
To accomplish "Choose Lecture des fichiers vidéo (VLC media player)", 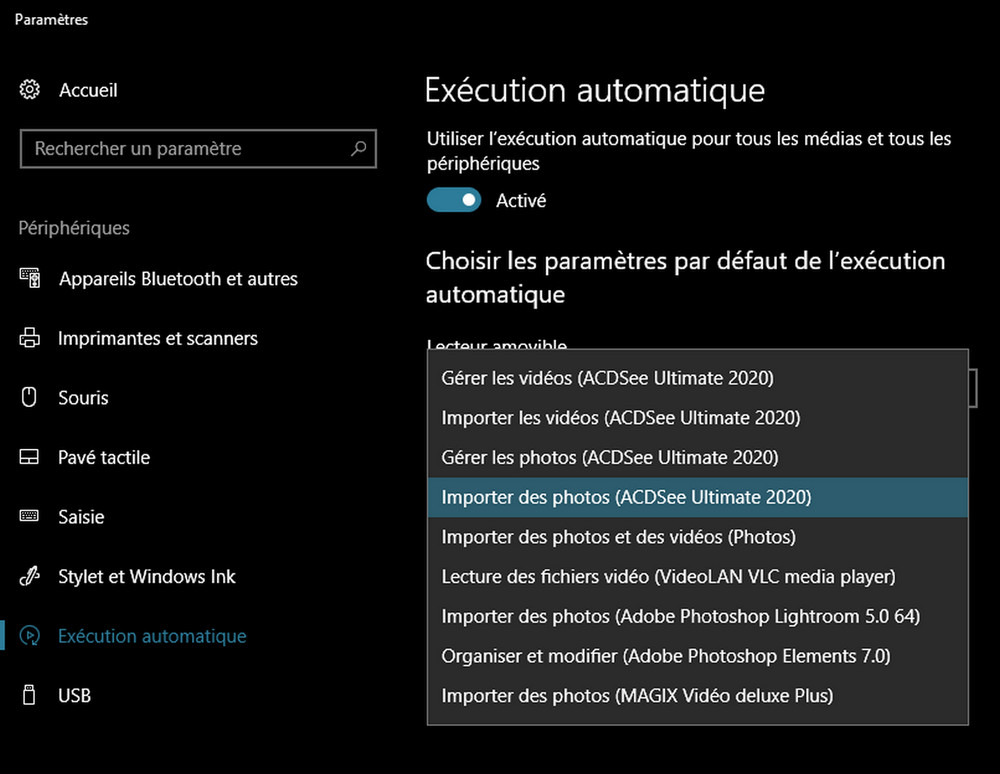I will (668, 576).
